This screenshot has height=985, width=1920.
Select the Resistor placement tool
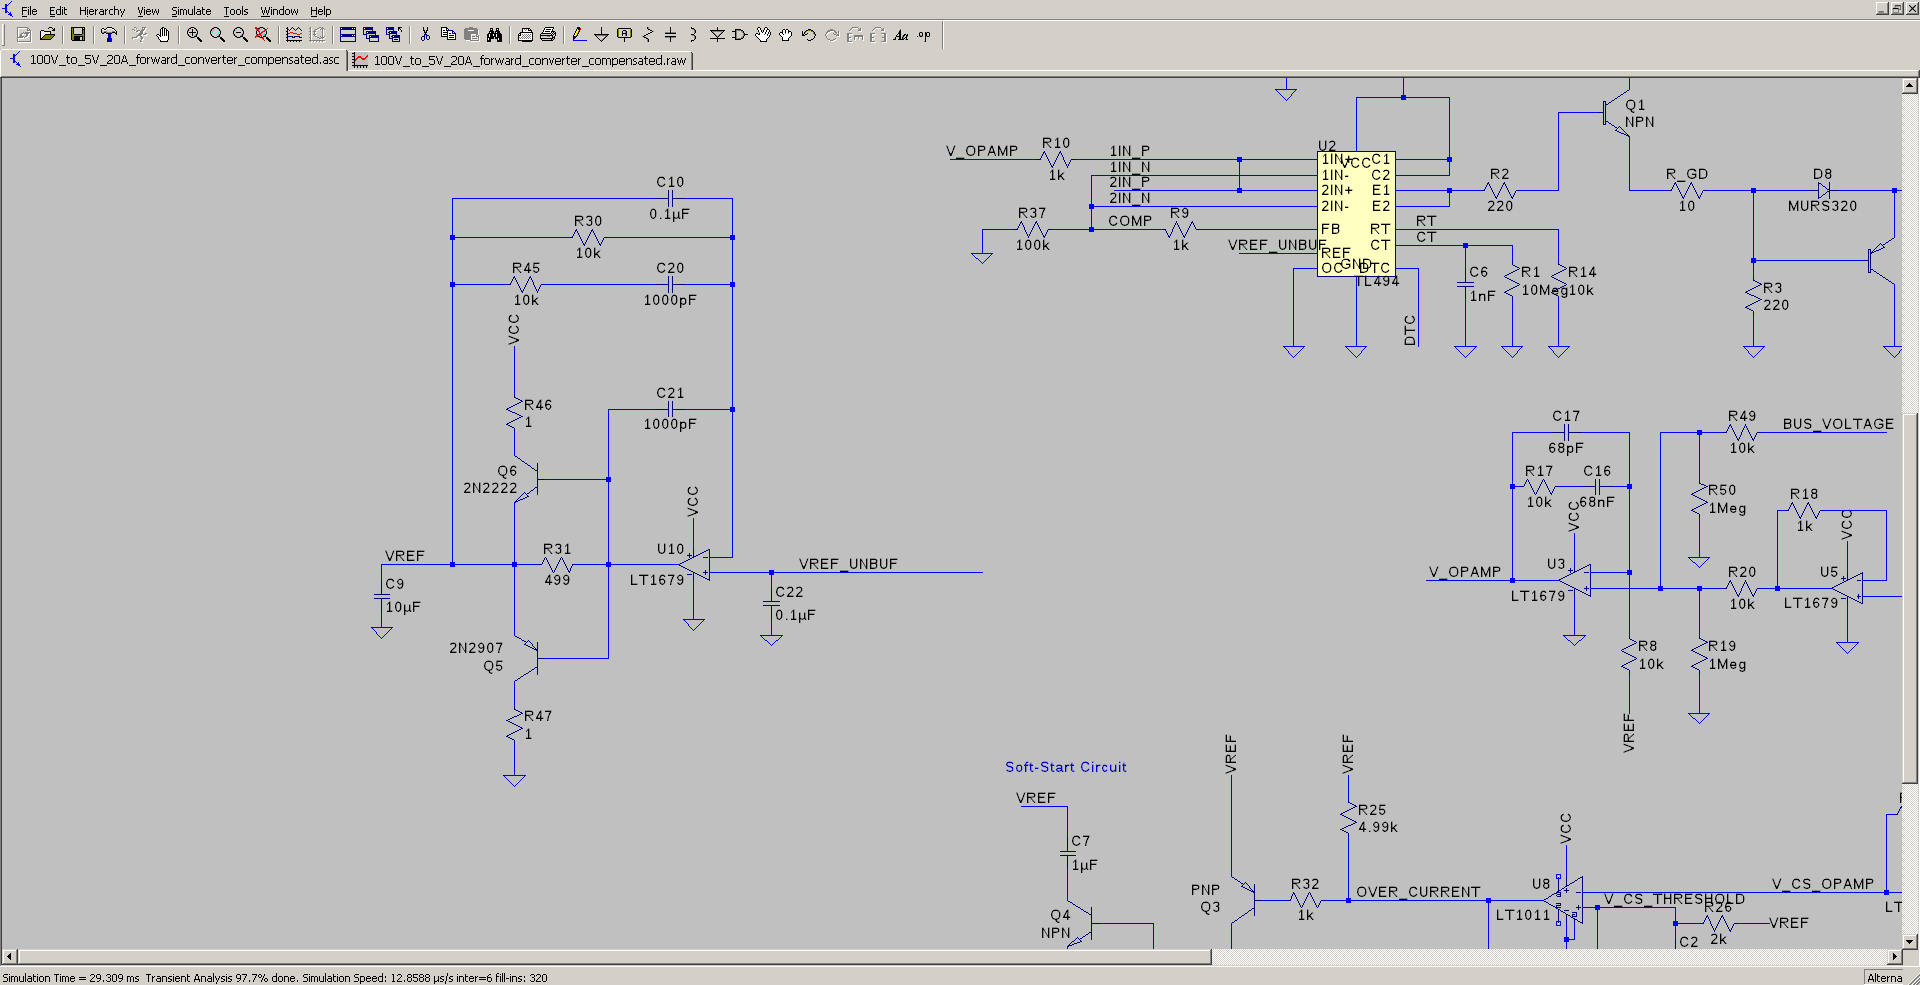648,35
